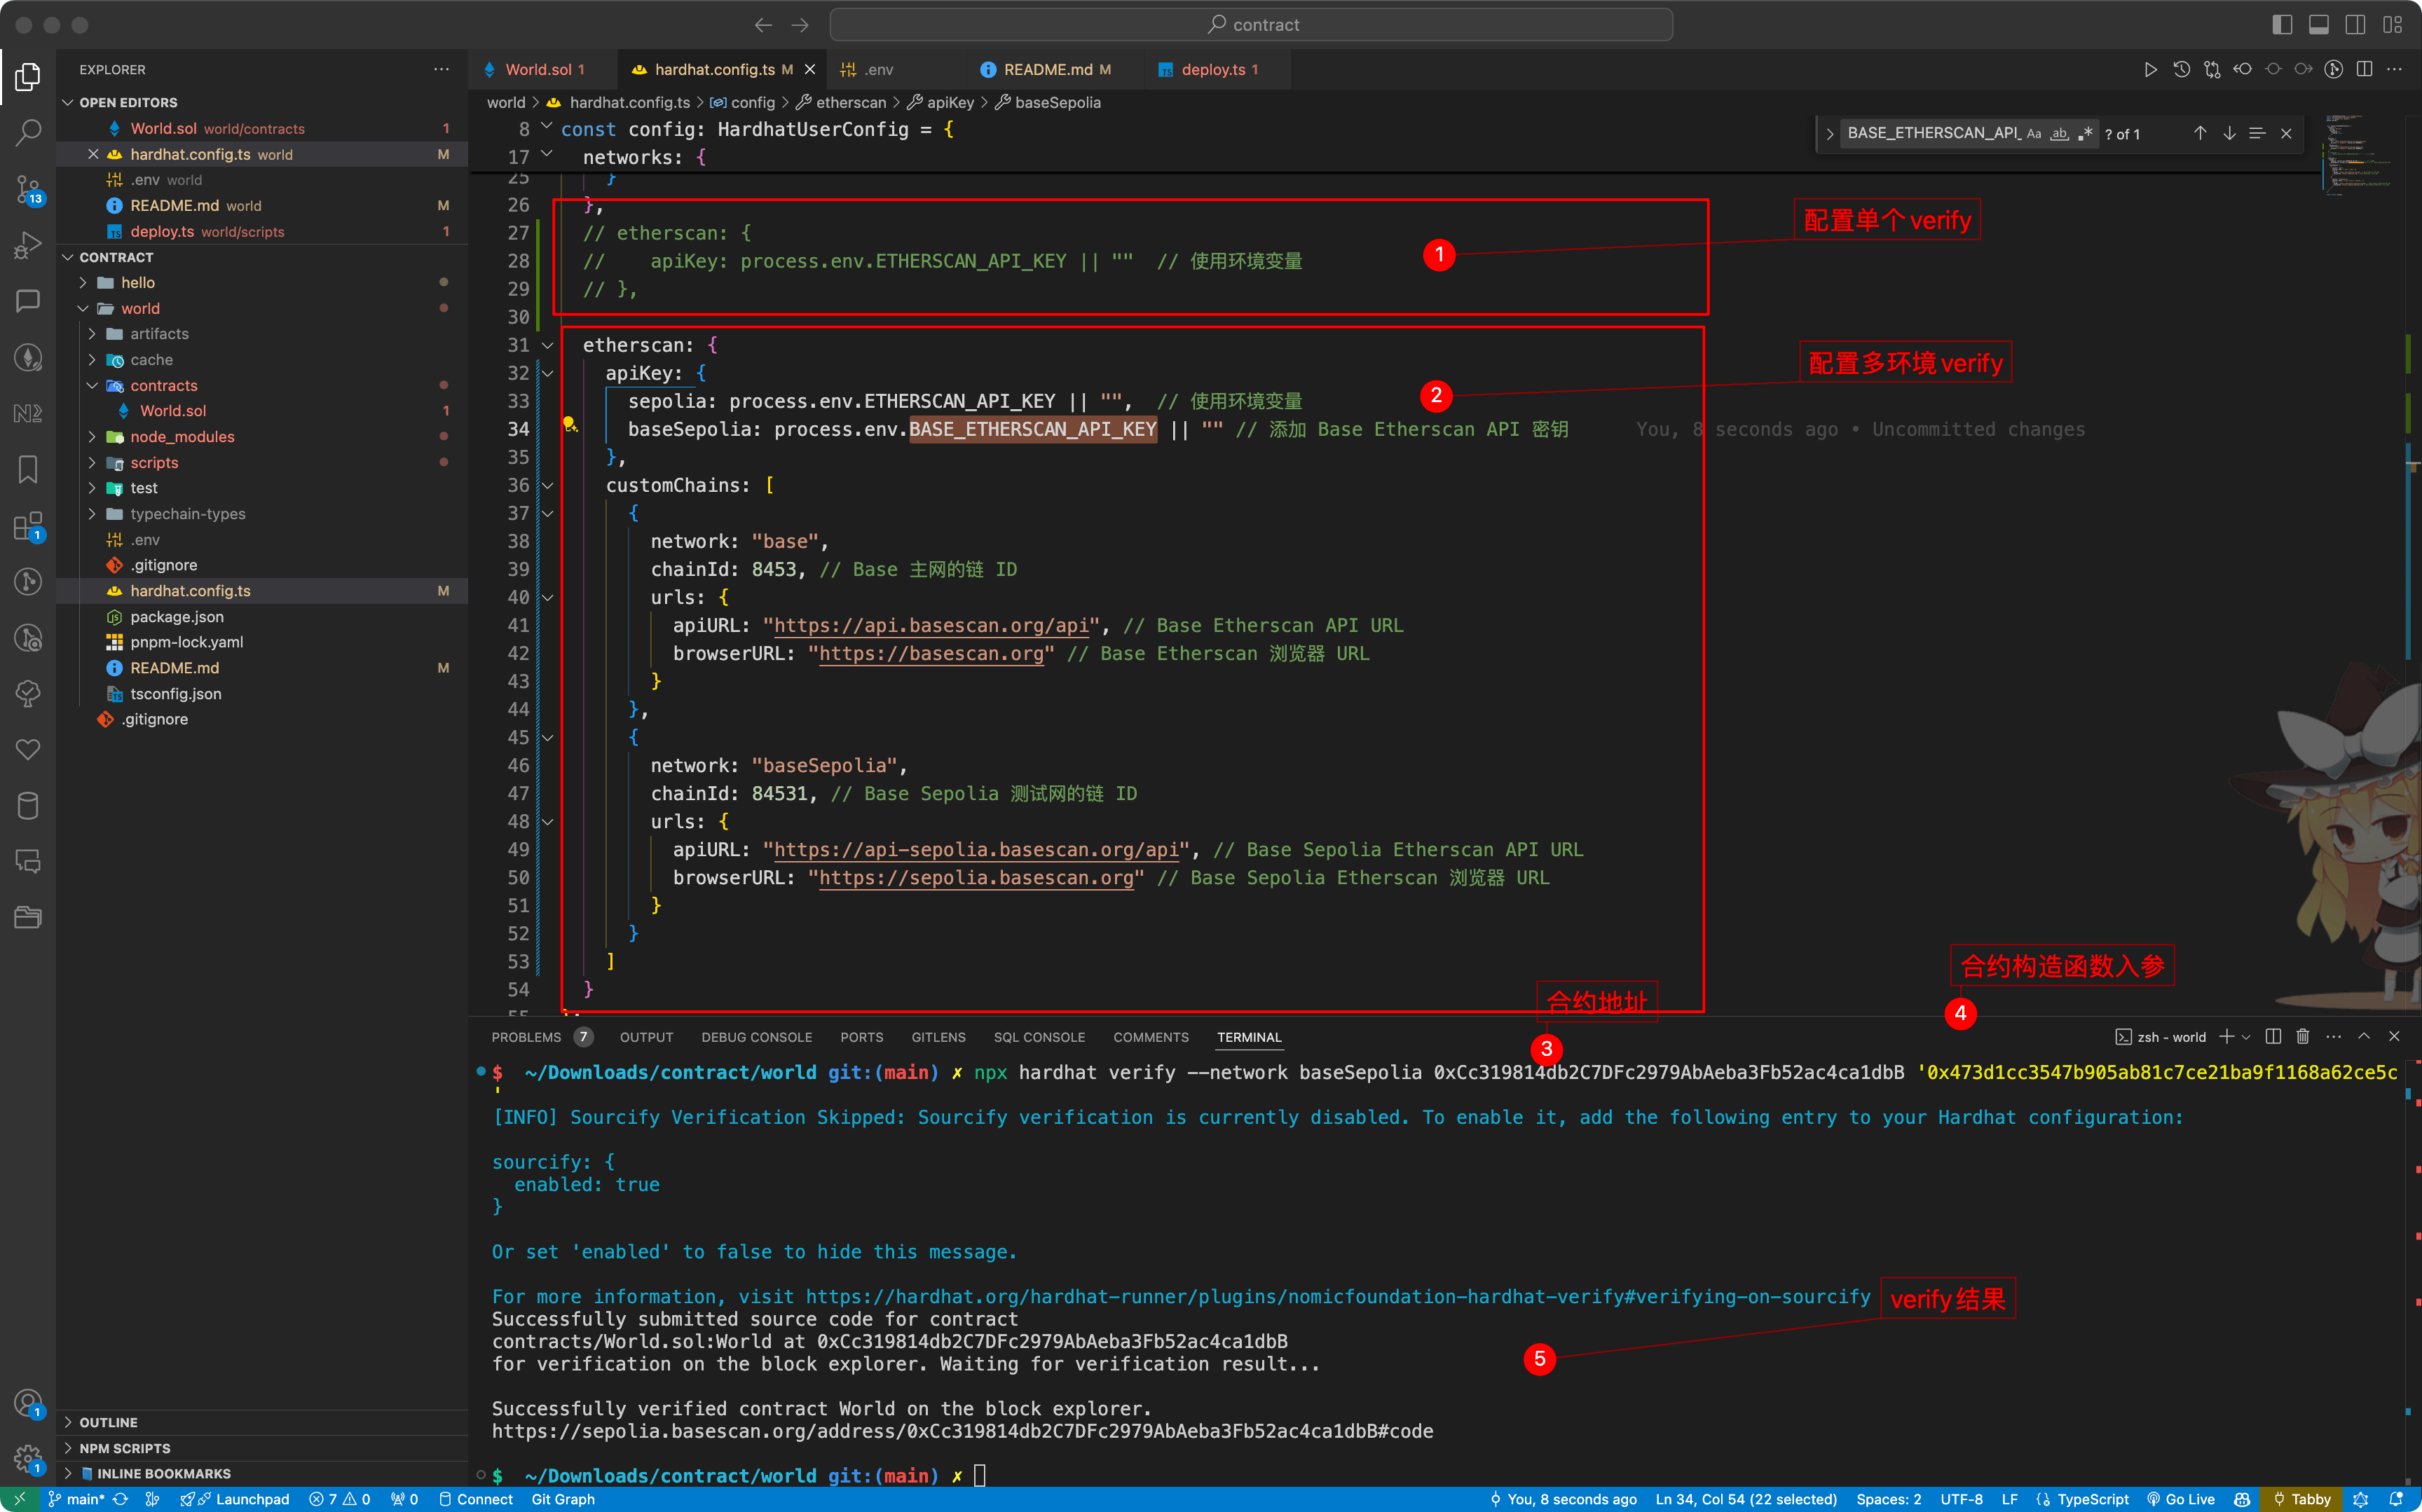Image resolution: width=2422 pixels, height=1512 pixels.
Task: Open the Extensions view in activity bar
Action: point(28,526)
